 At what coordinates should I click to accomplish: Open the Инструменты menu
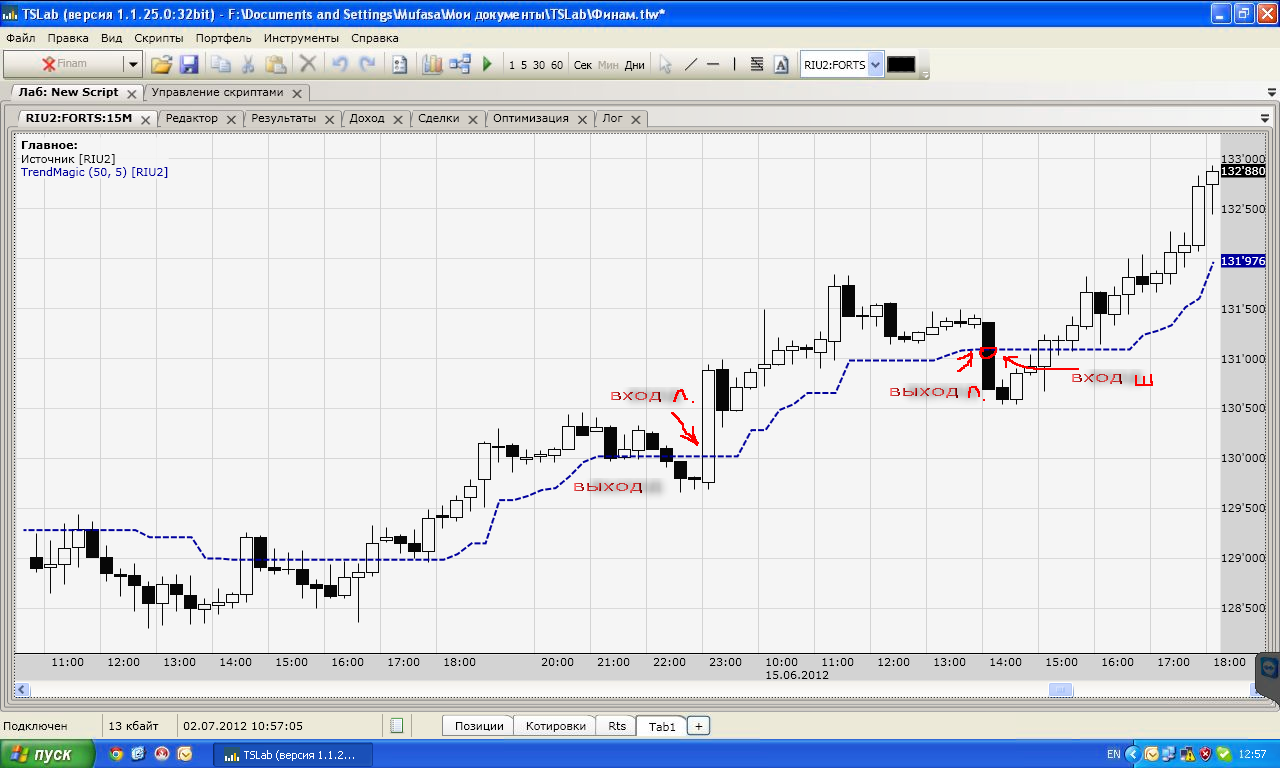301,38
